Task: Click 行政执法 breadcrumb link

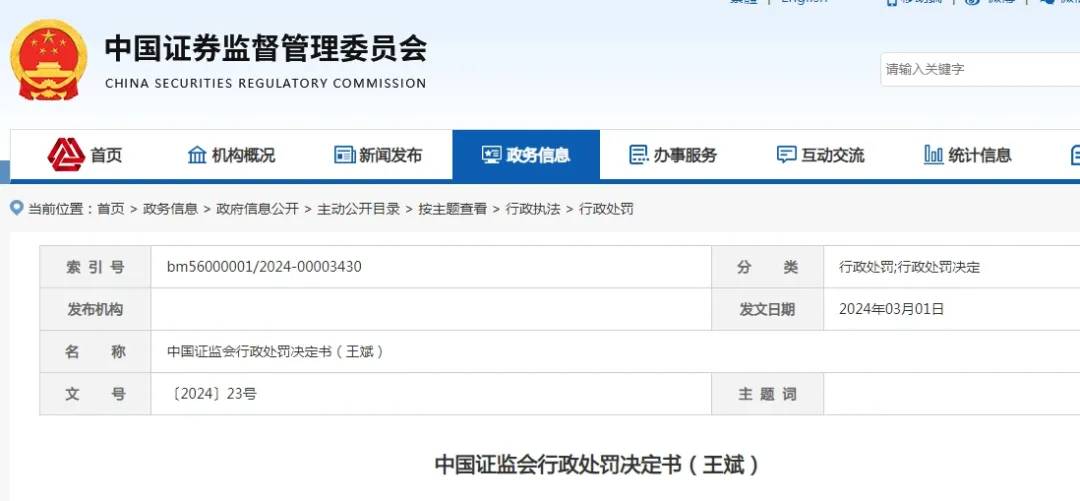Action: [533, 209]
